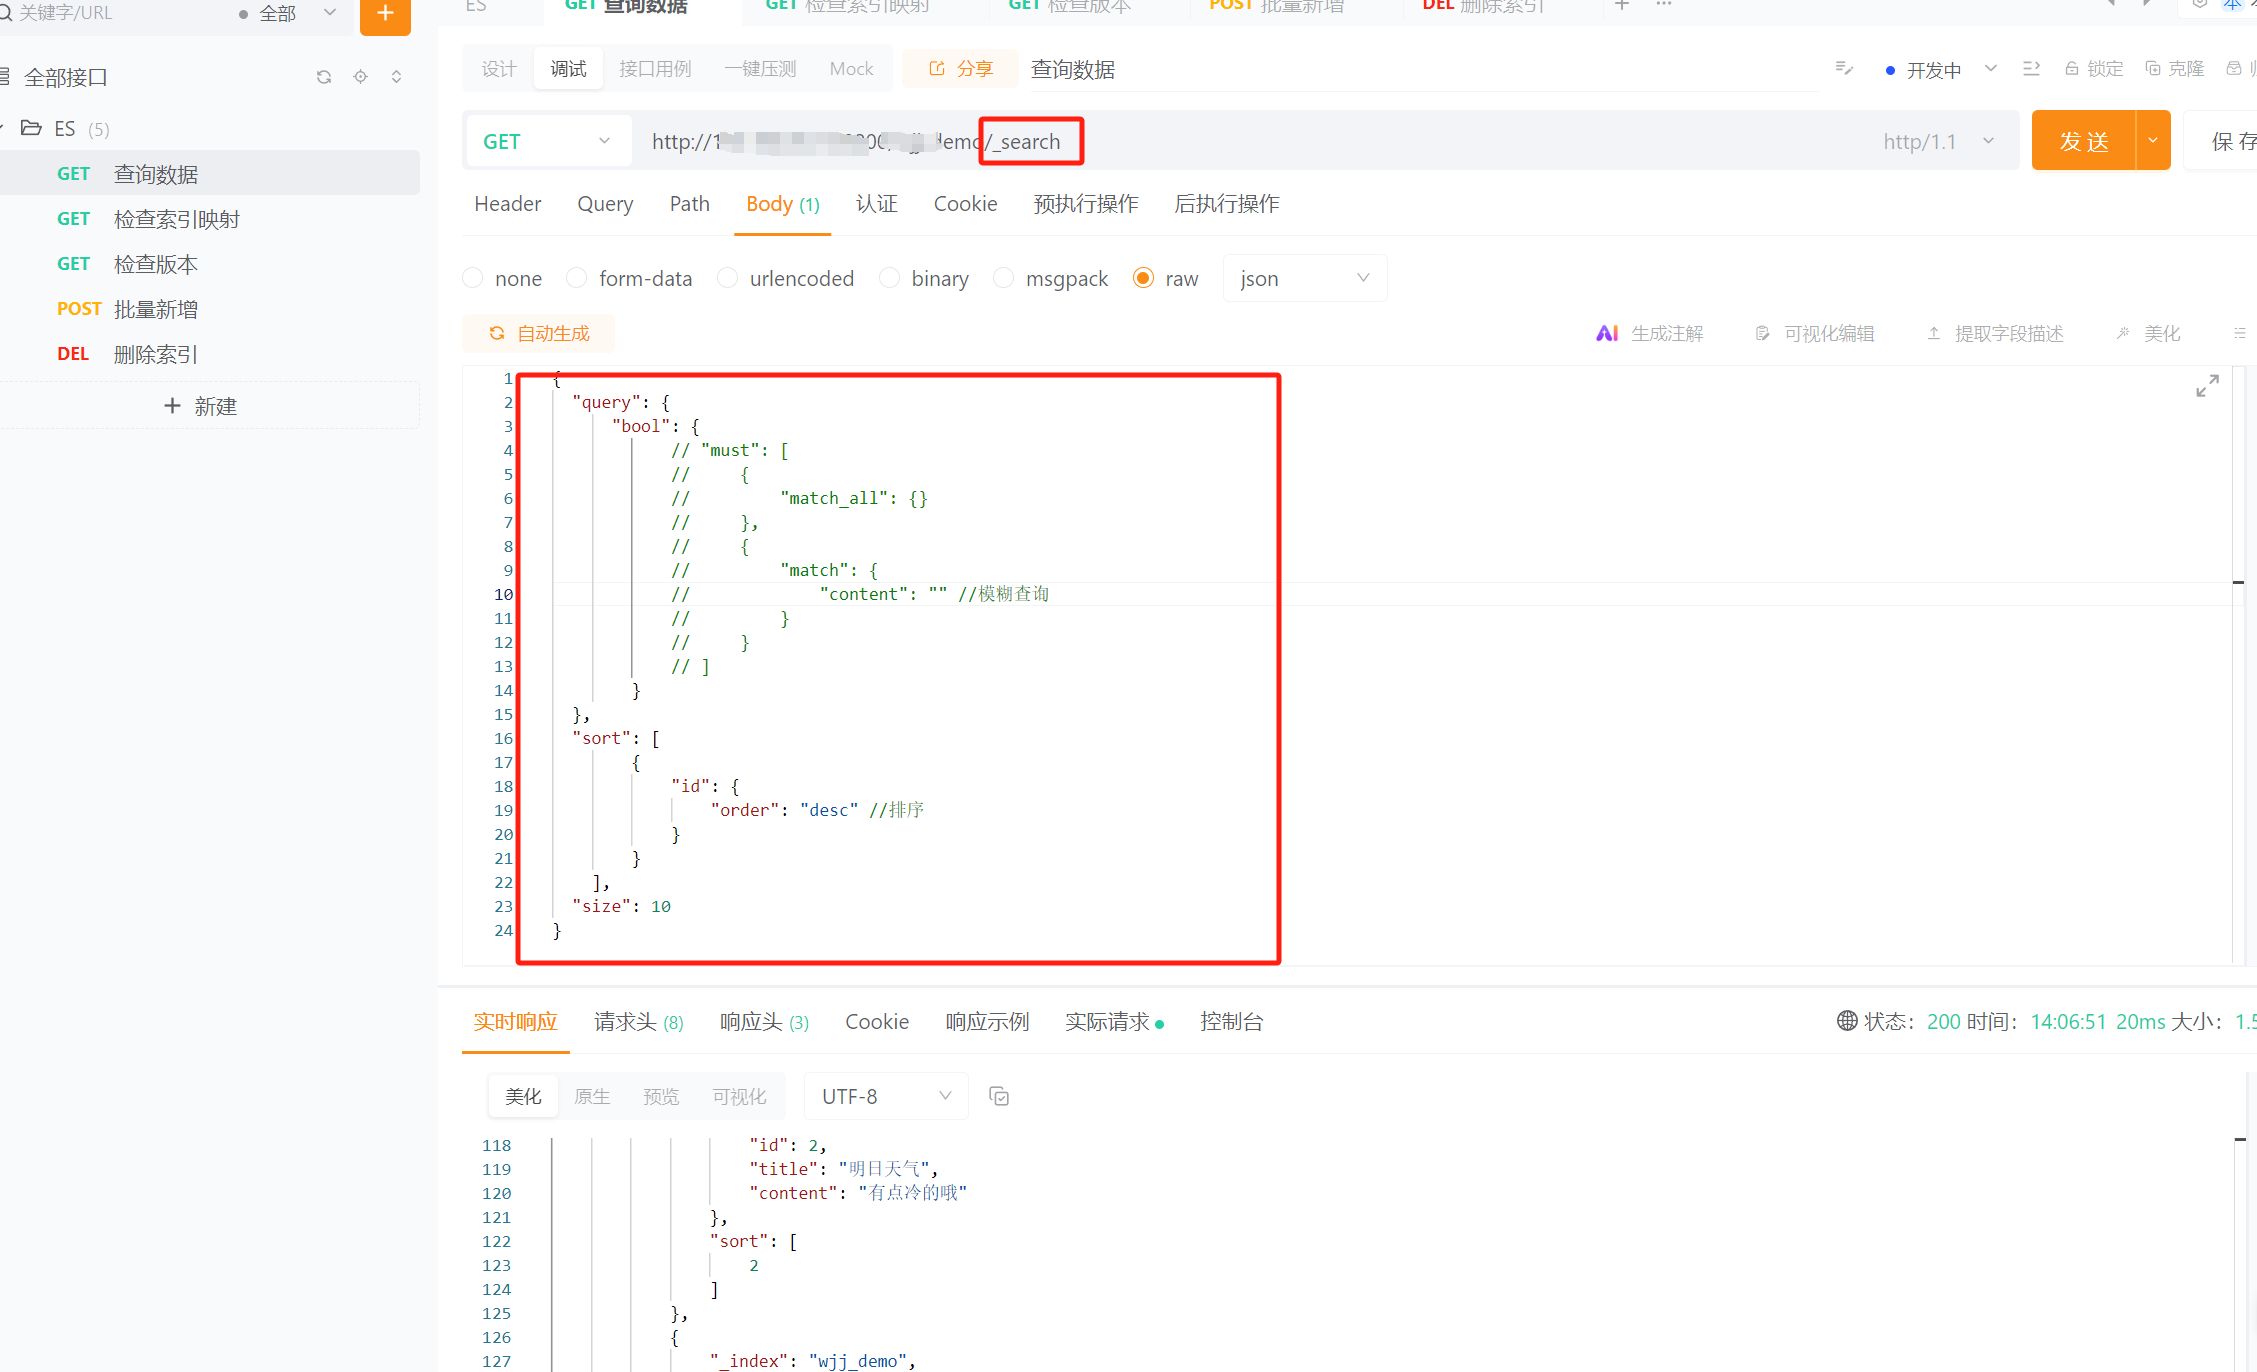
Task: Click the extract field description (提取字段描述) icon
Action: 1933,333
